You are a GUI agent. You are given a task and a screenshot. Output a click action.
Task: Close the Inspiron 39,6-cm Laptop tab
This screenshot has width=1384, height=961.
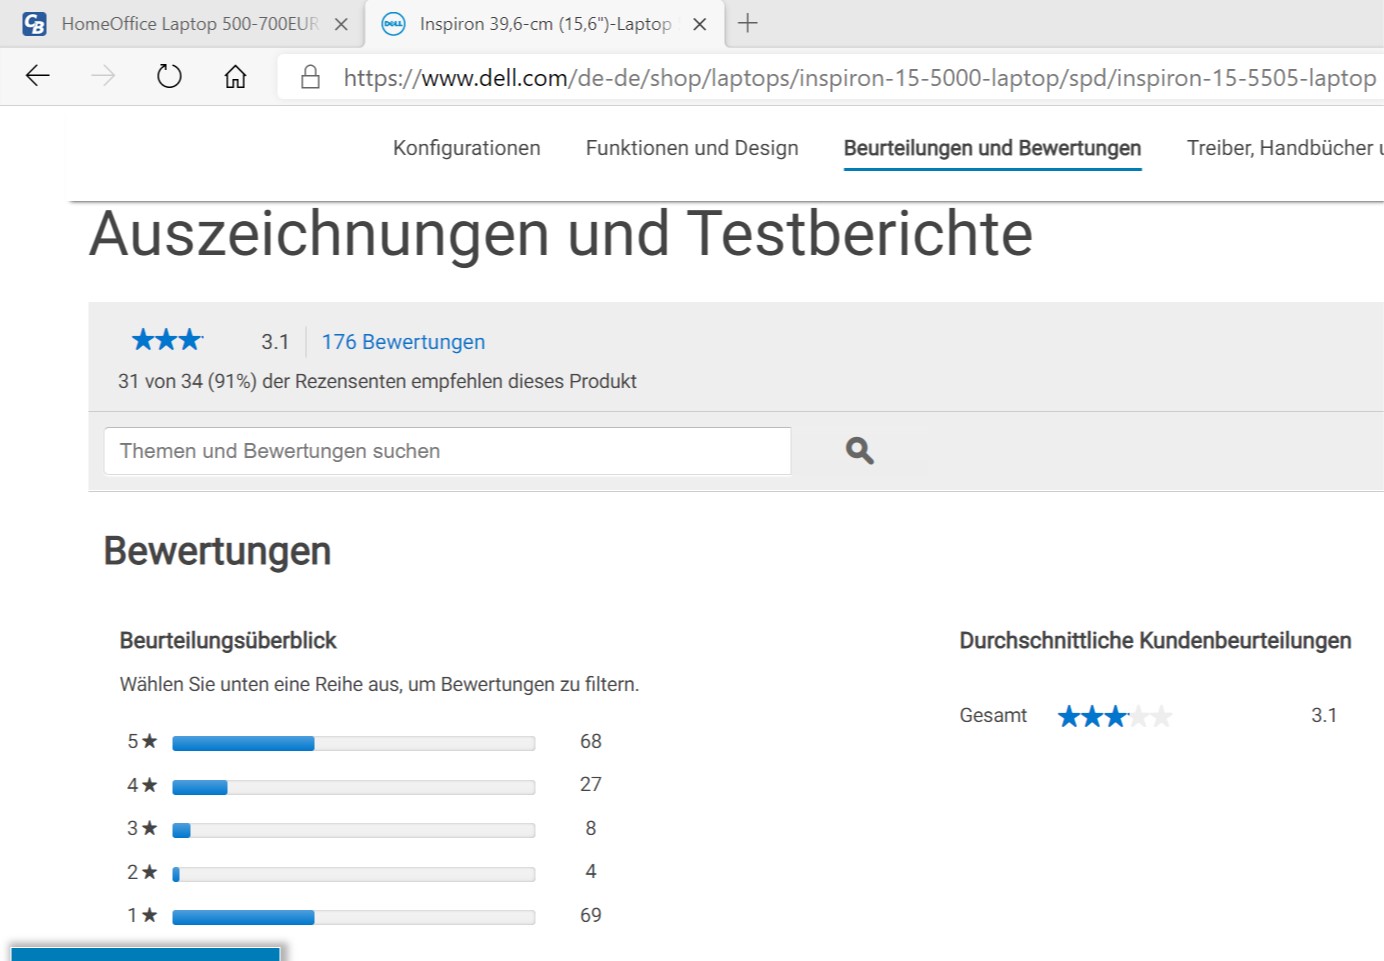[x=700, y=24]
